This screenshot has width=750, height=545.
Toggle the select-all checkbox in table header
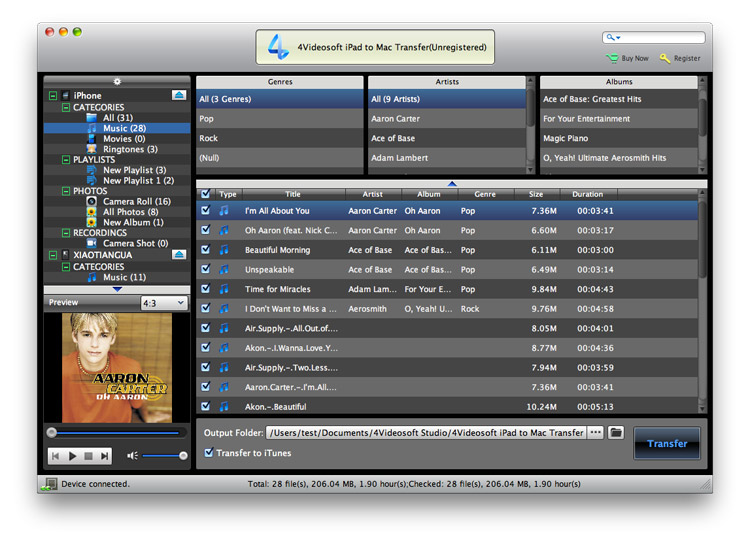coord(206,194)
